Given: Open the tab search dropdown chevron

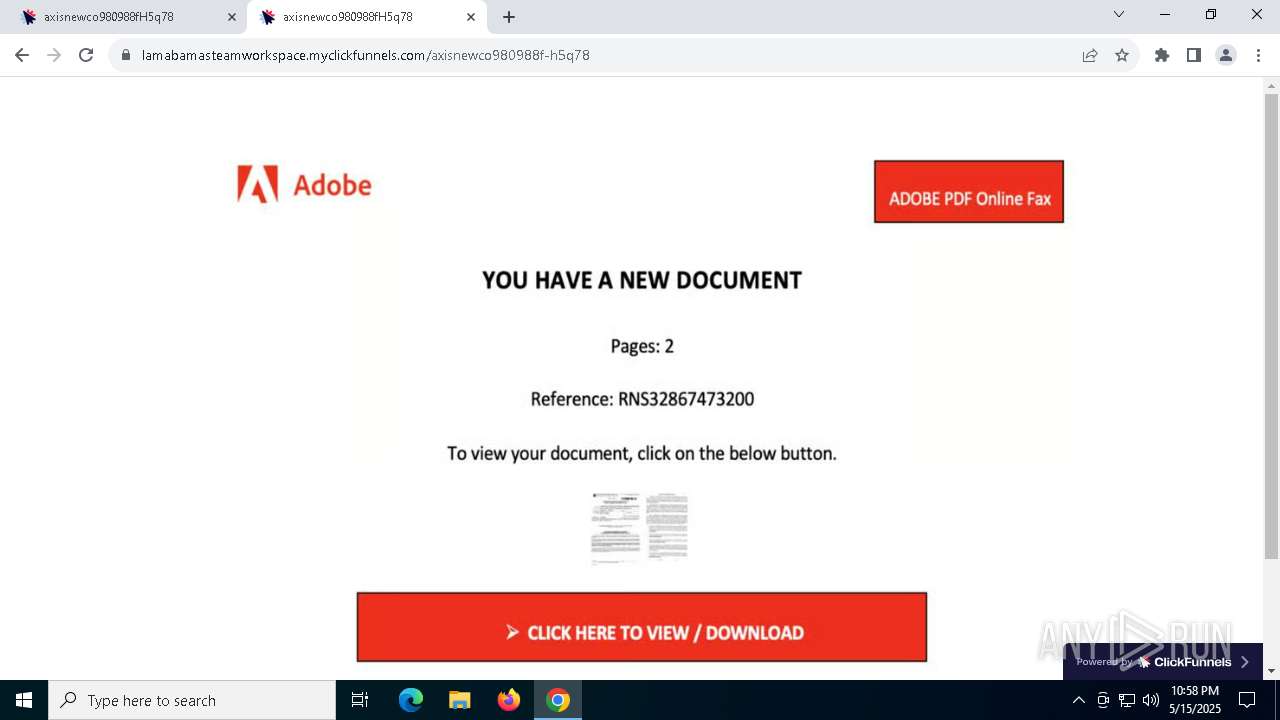Looking at the screenshot, I should [1119, 14].
